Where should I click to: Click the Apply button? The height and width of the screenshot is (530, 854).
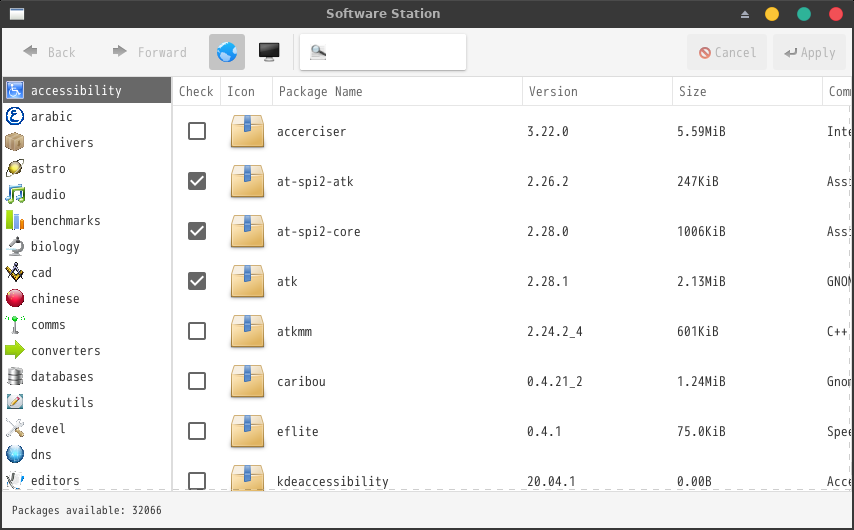[810, 52]
